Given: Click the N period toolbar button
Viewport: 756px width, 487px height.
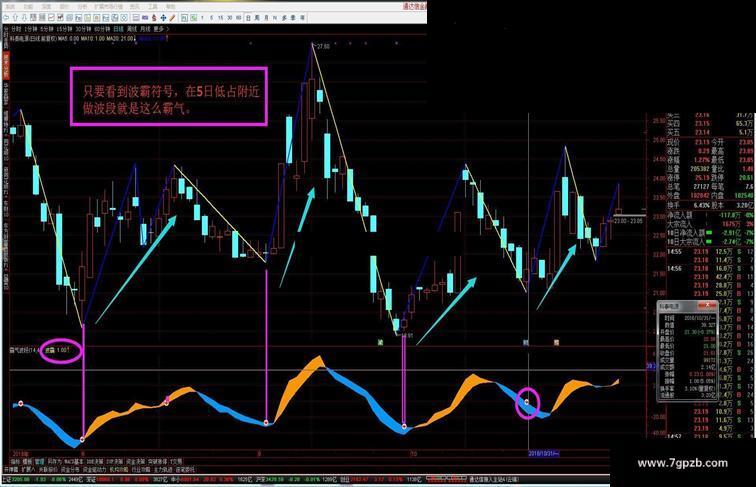Looking at the screenshot, I should point(275,18).
